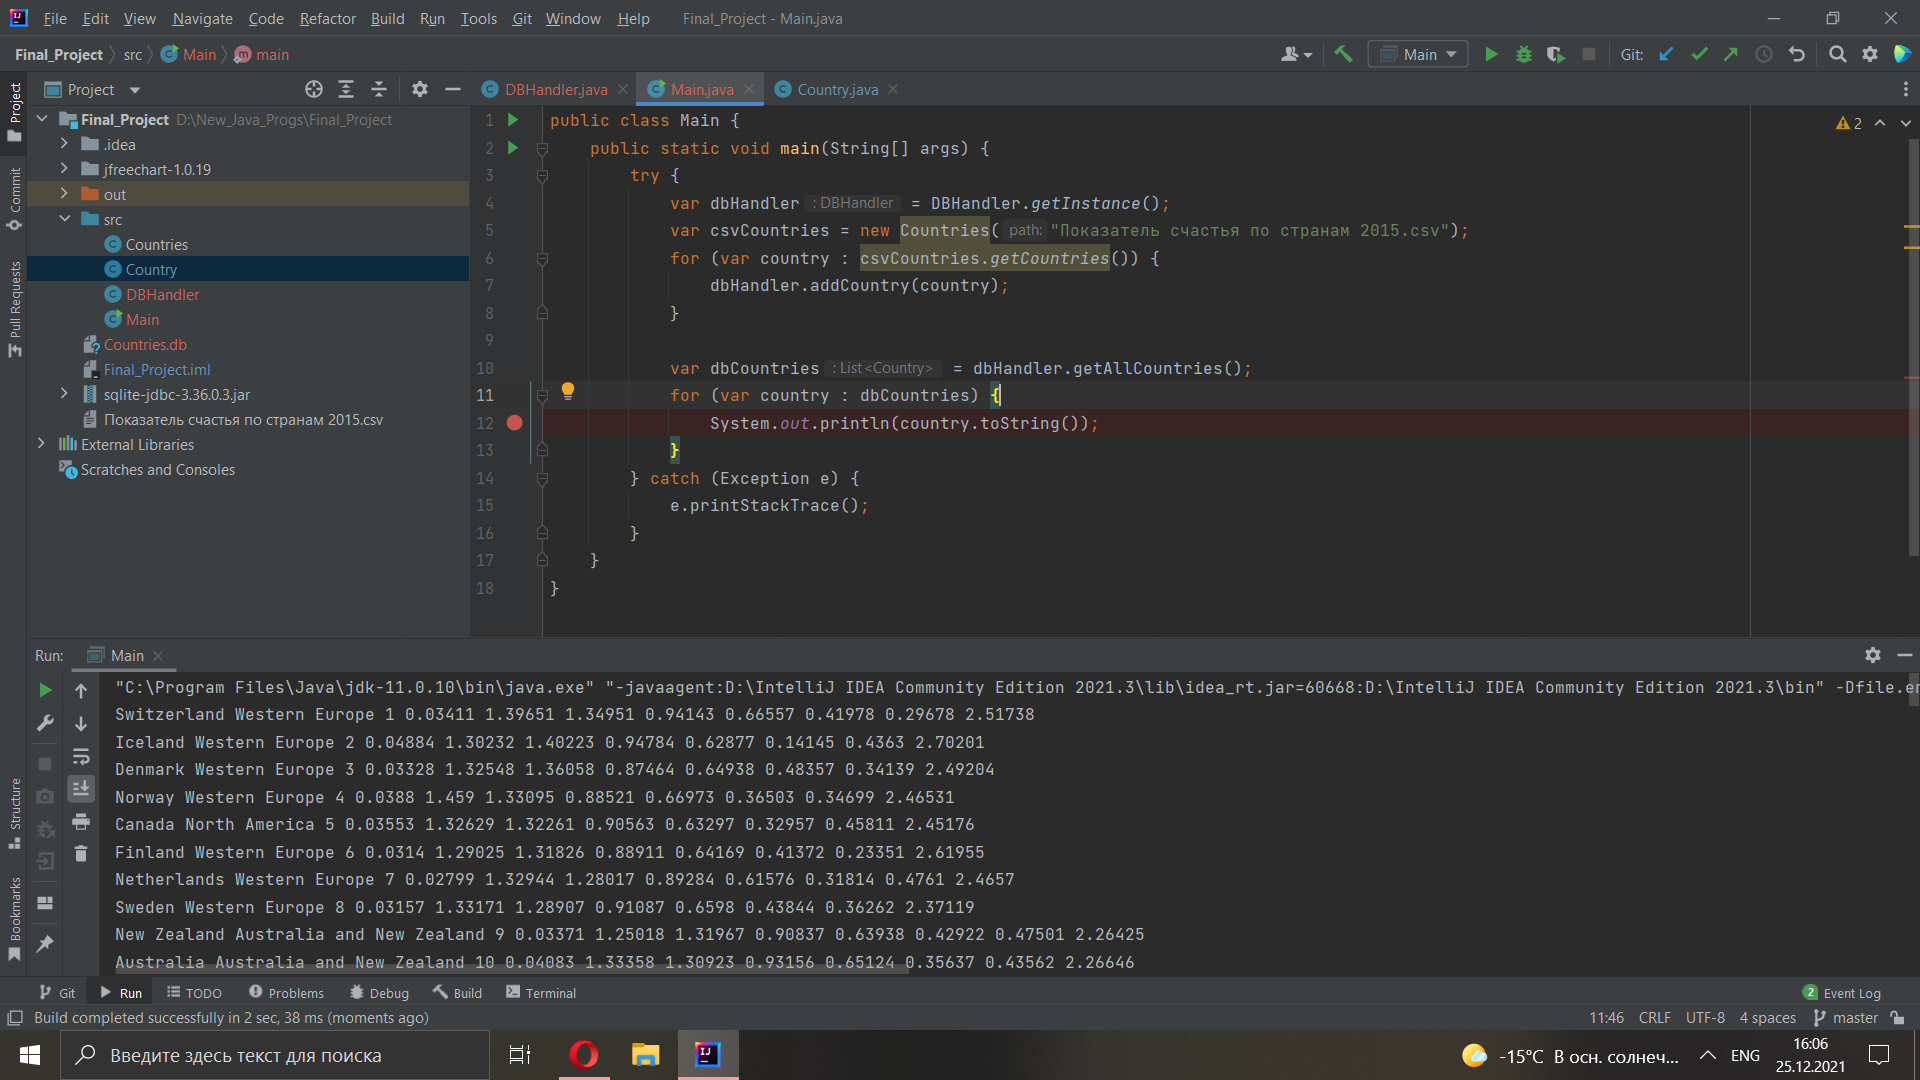1920x1080 pixels.
Task: Expand External Libraries node
Action: (42, 444)
